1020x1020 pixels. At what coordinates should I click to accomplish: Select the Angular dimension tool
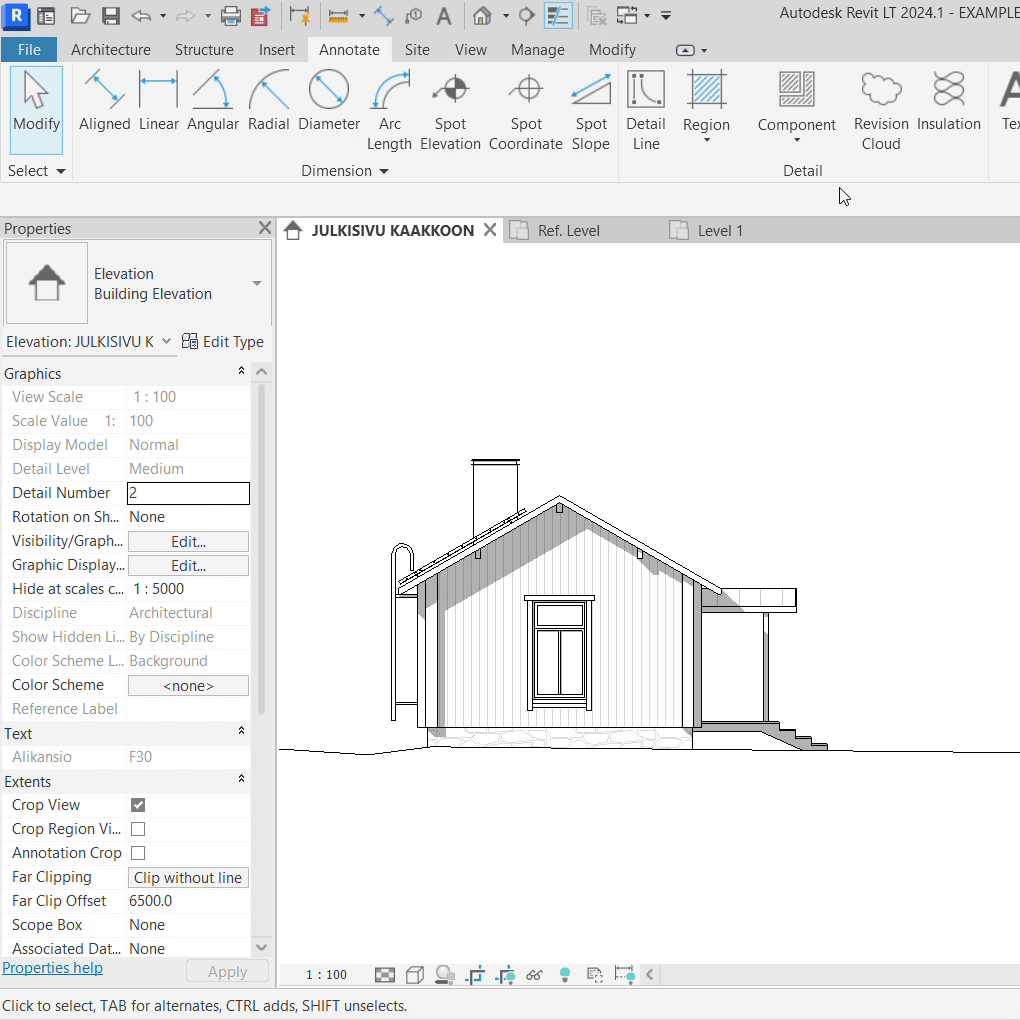click(x=212, y=103)
